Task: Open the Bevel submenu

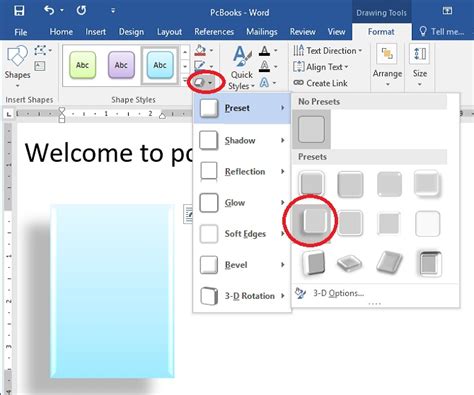Action: click(x=242, y=265)
